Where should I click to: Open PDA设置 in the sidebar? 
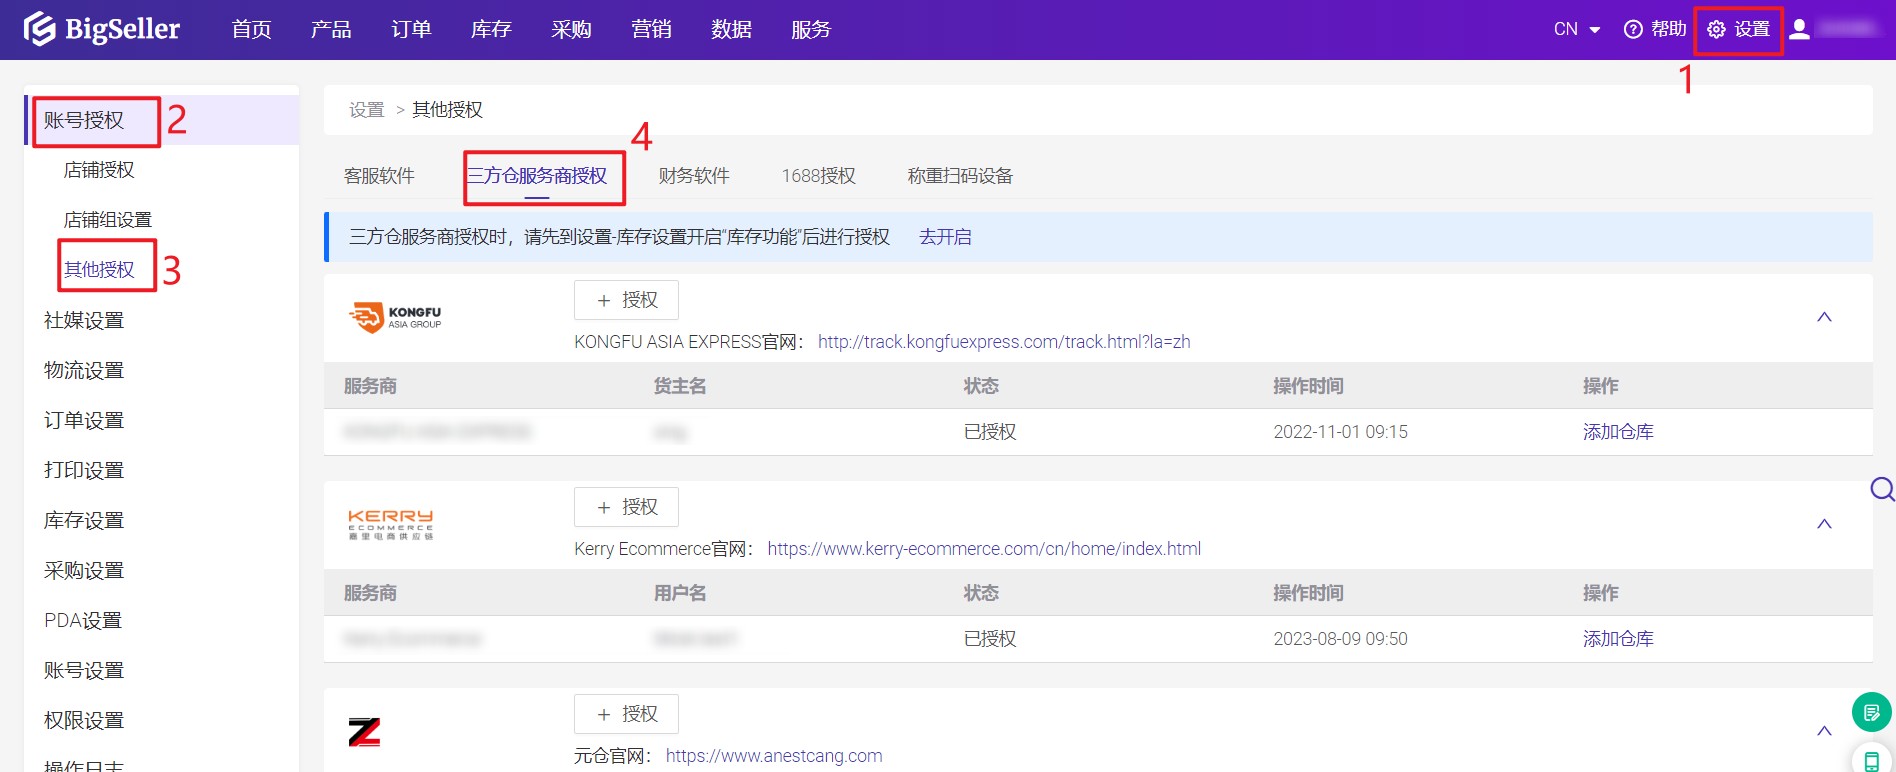tap(83, 620)
